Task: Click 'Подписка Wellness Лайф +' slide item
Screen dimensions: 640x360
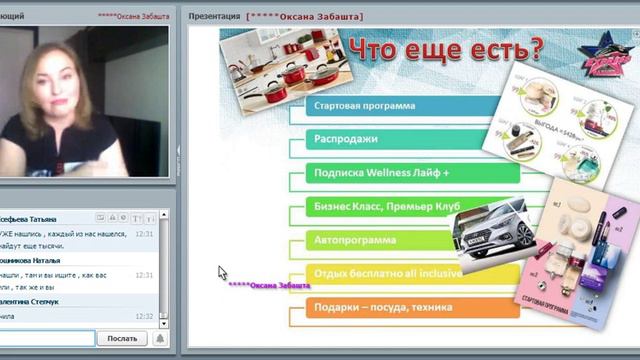Action: point(413,173)
